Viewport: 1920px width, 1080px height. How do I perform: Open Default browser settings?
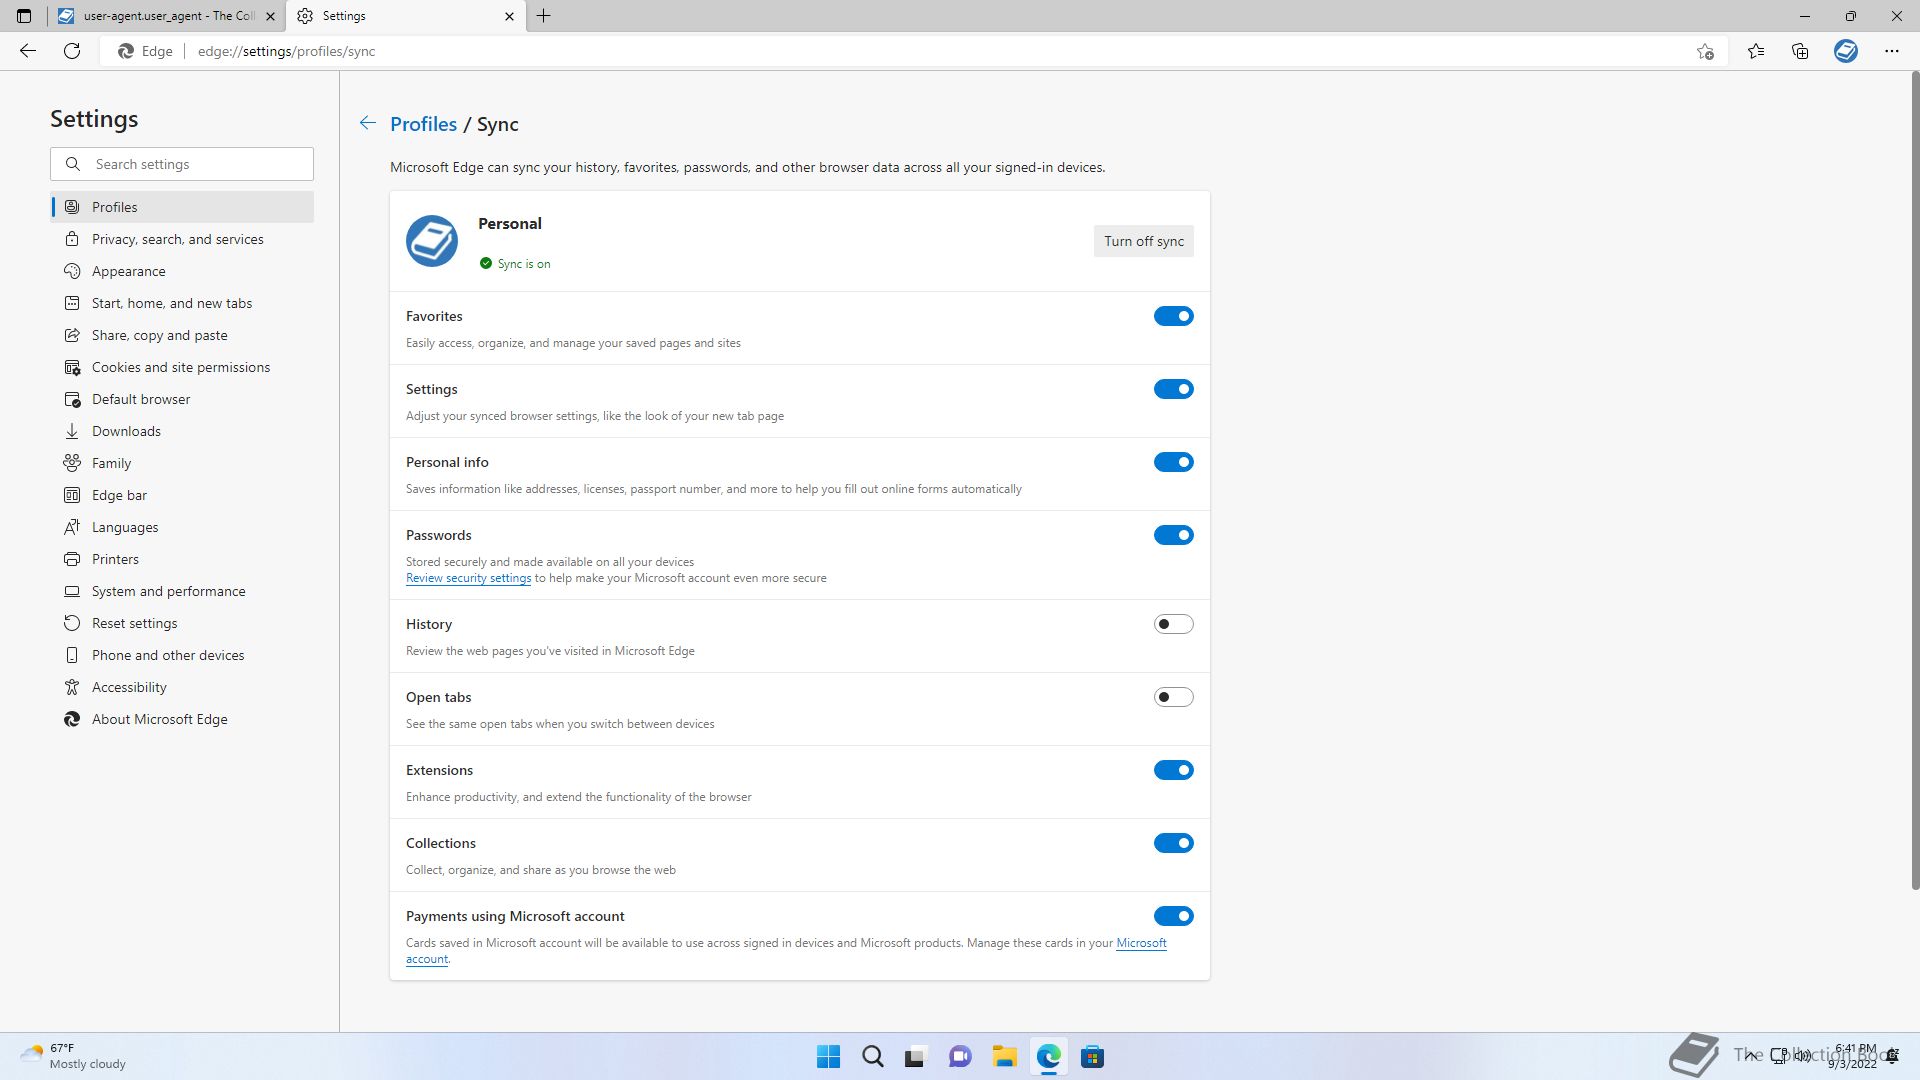182,399
